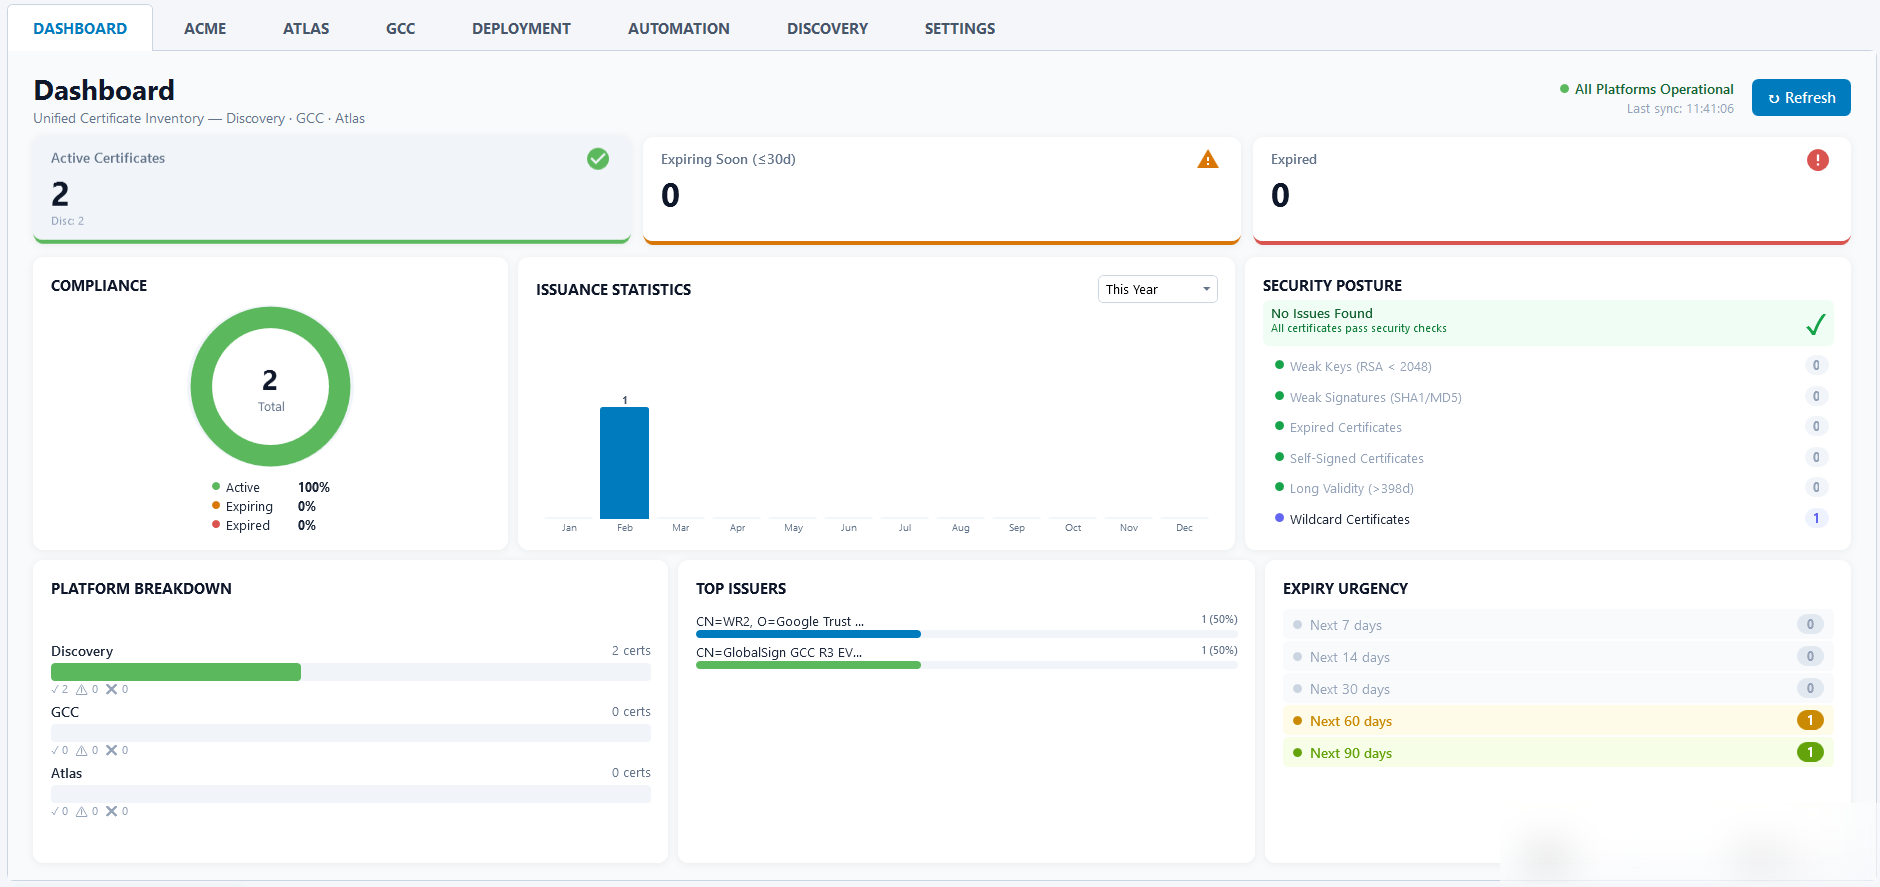Open the DISCOVERY tab
Screen dimensions: 1880x887
tap(827, 28)
